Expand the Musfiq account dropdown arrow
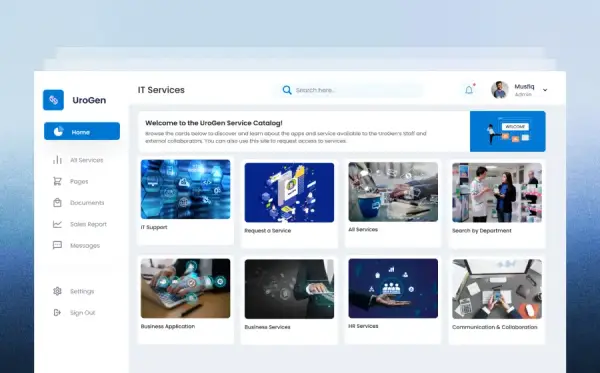 tap(545, 90)
